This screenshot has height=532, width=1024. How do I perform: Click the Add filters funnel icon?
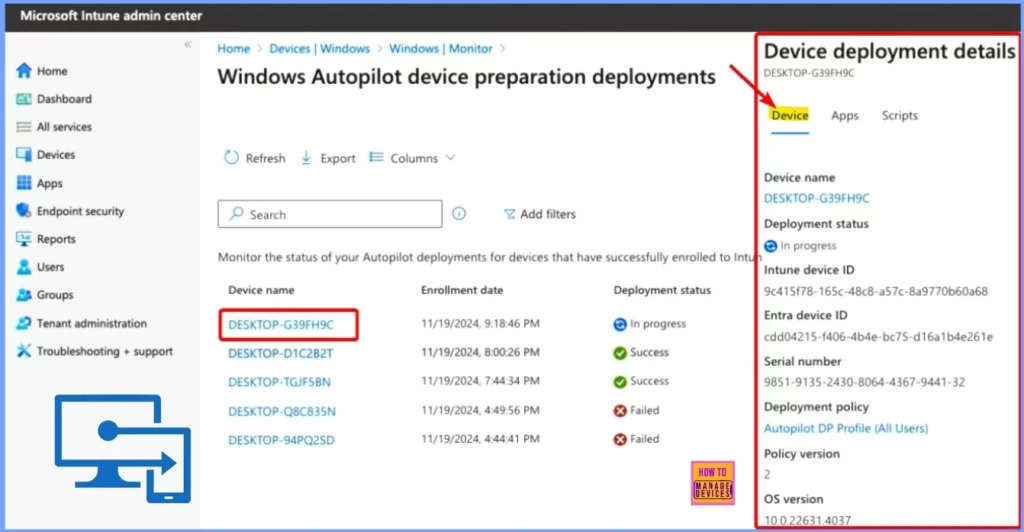click(x=509, y=214)
